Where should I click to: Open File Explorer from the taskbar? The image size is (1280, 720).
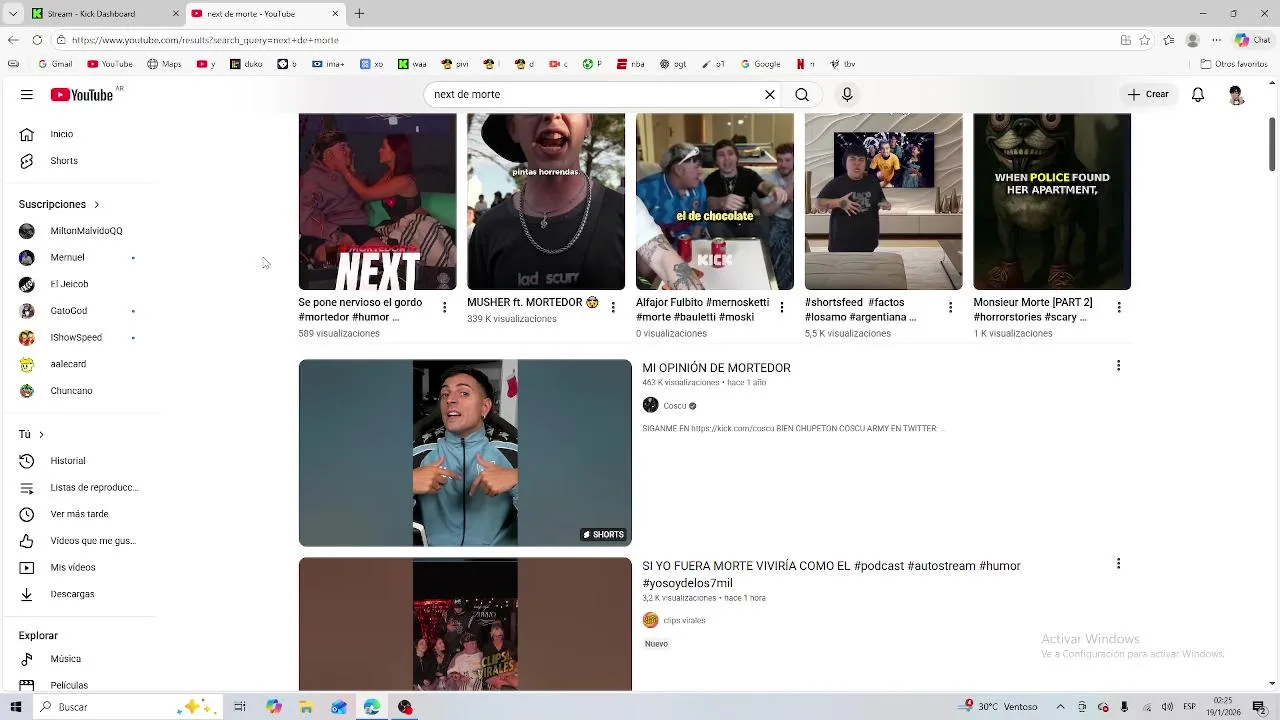click(306, 707)
